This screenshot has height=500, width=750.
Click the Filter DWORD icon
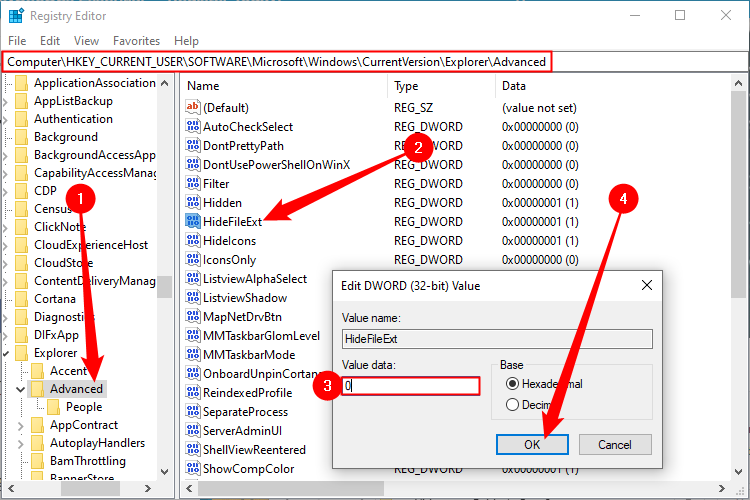tap(194, 183)
